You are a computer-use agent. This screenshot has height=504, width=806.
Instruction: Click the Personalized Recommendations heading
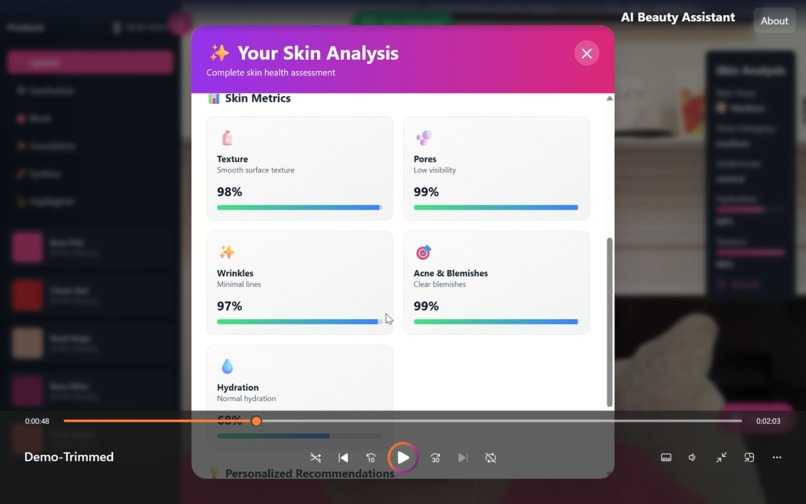309,473
